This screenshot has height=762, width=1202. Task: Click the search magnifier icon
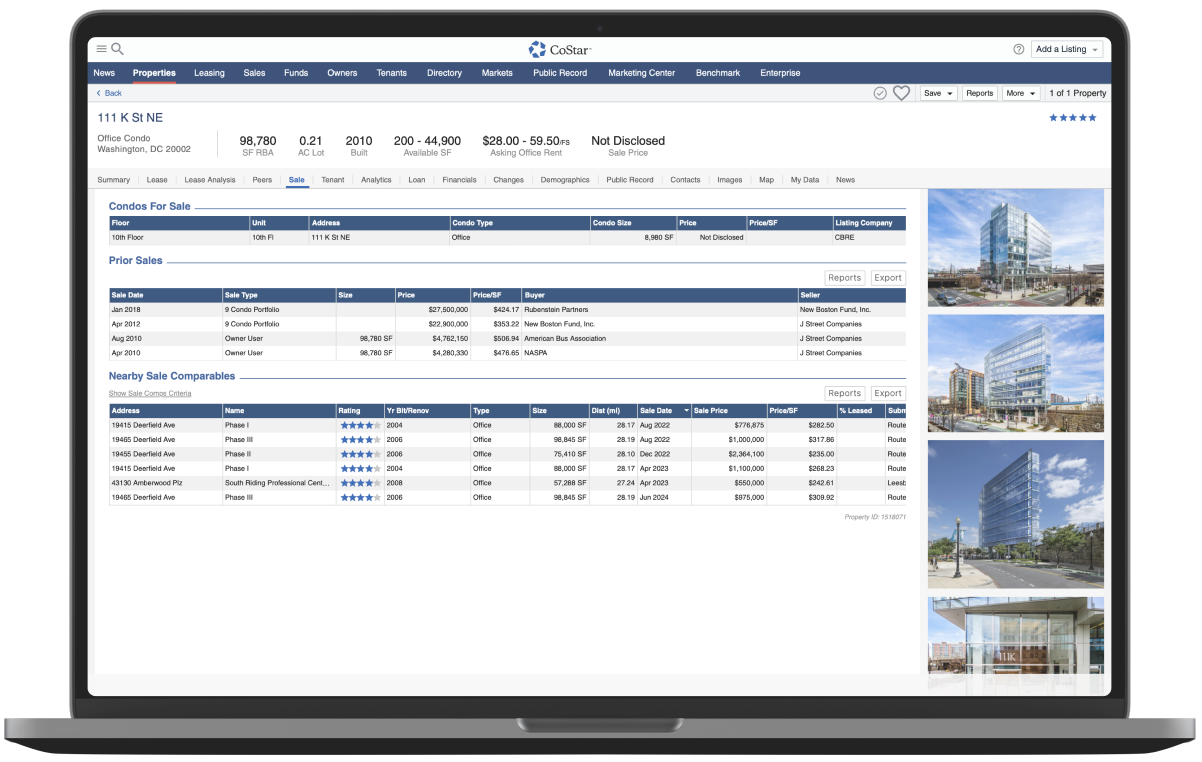coord(118,49)
